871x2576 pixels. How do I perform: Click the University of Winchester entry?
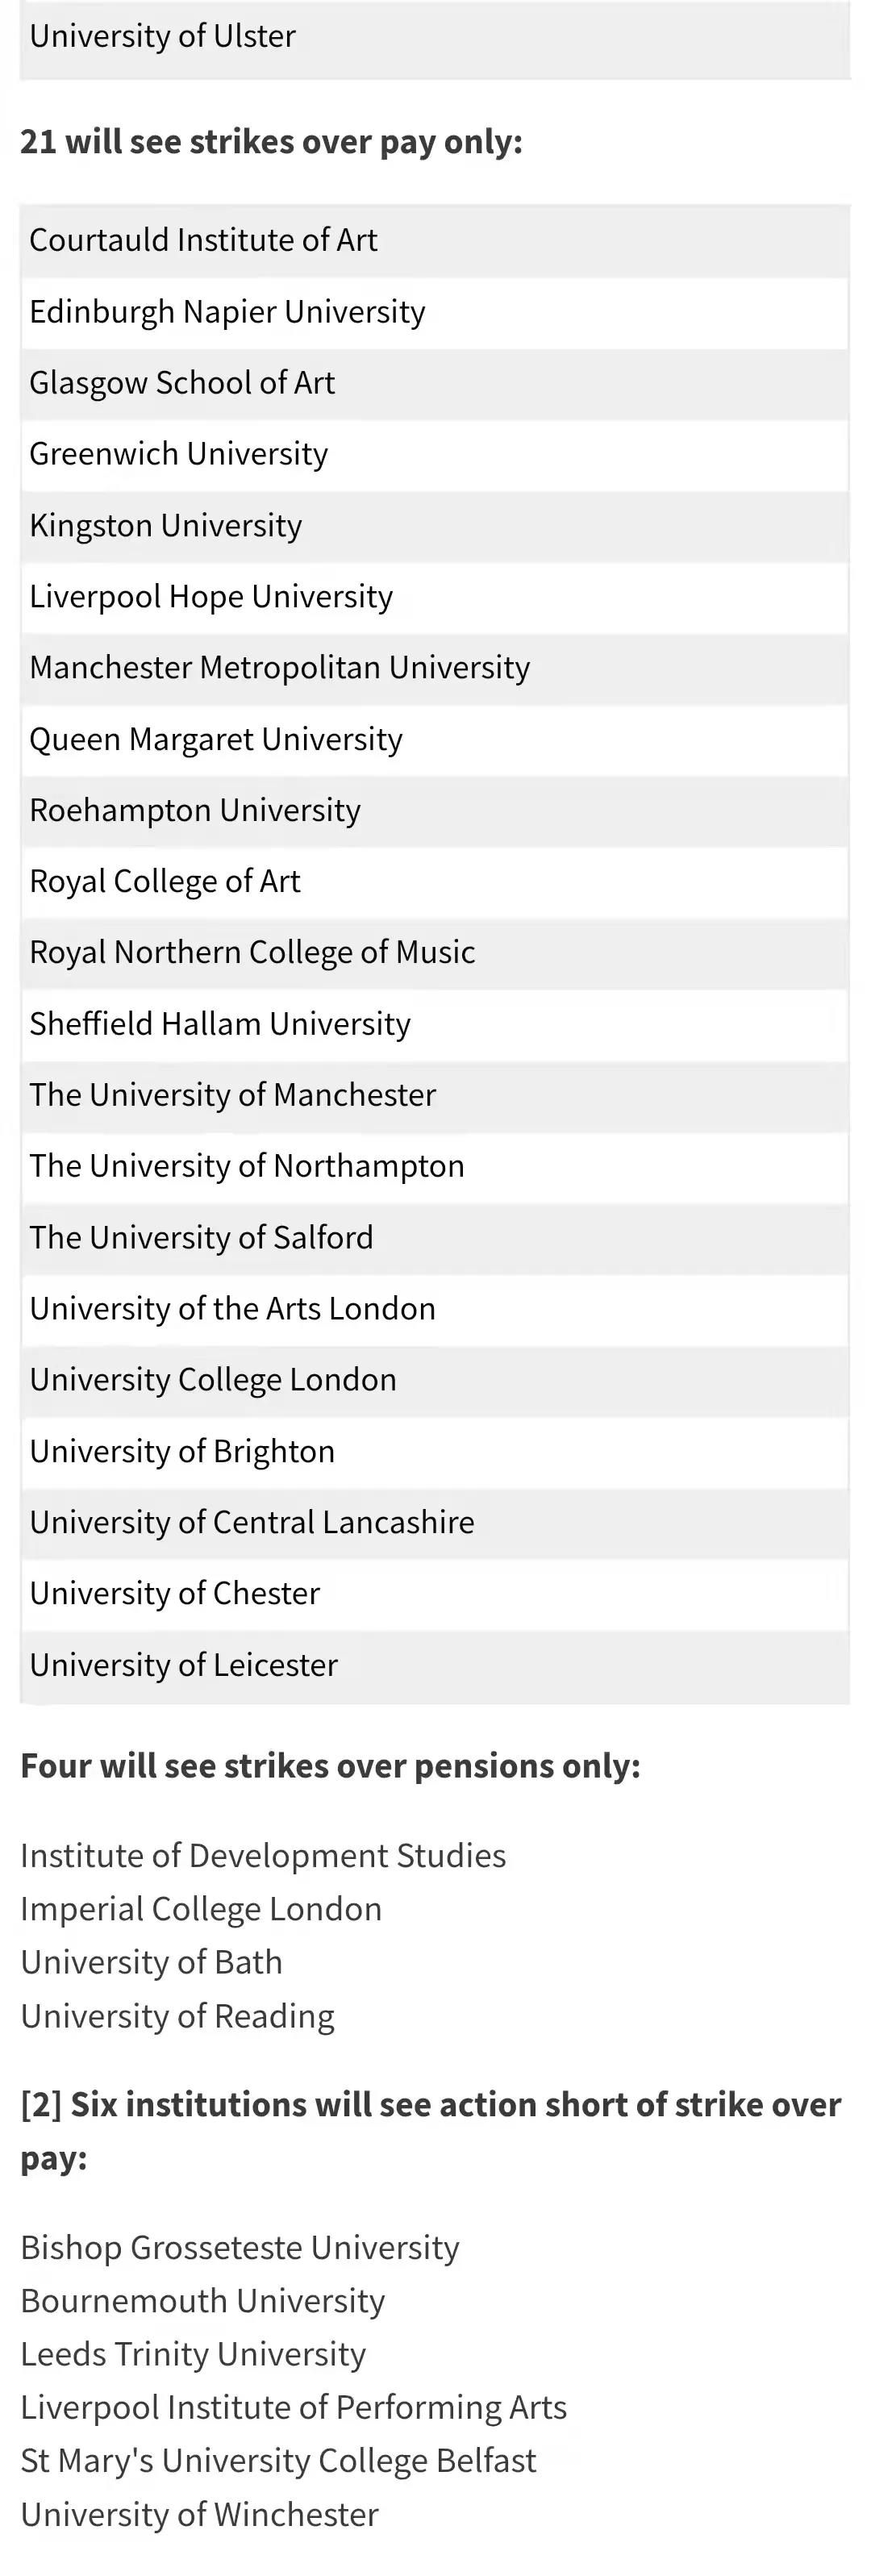200,2515
